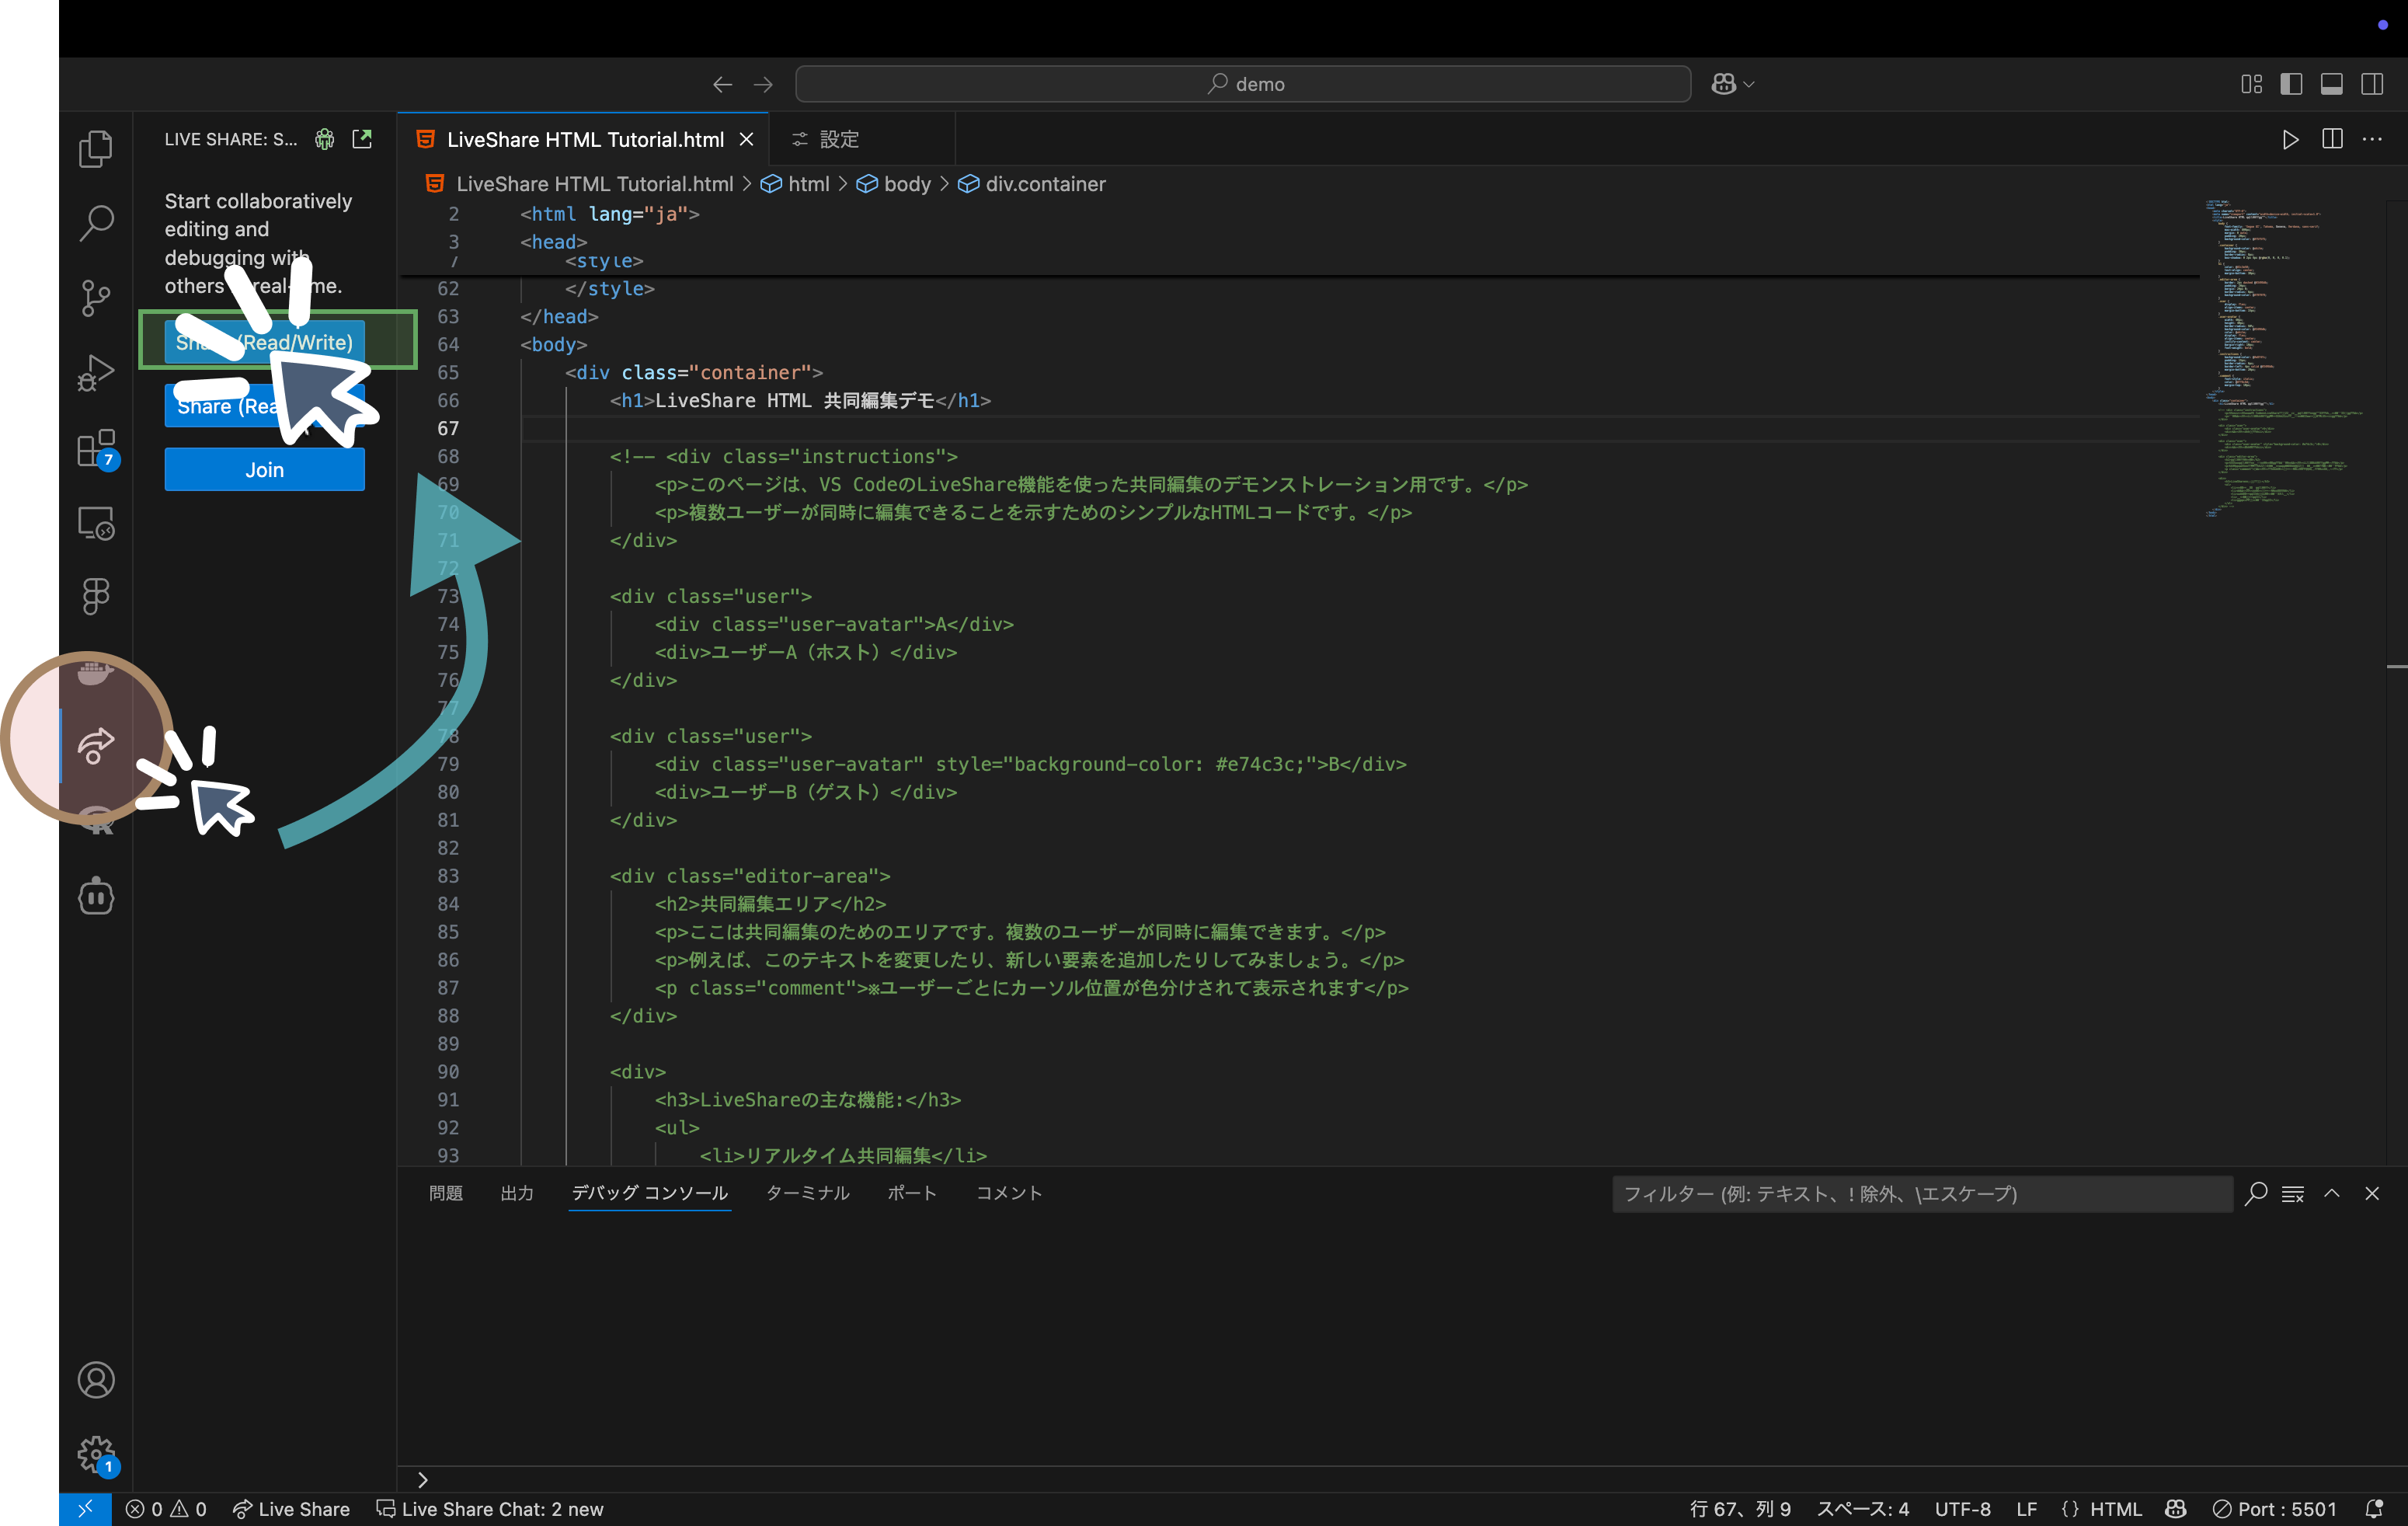2408x1526 pixels.
Task: Click the panel filter search icon
Action: coord(2256,1193)
